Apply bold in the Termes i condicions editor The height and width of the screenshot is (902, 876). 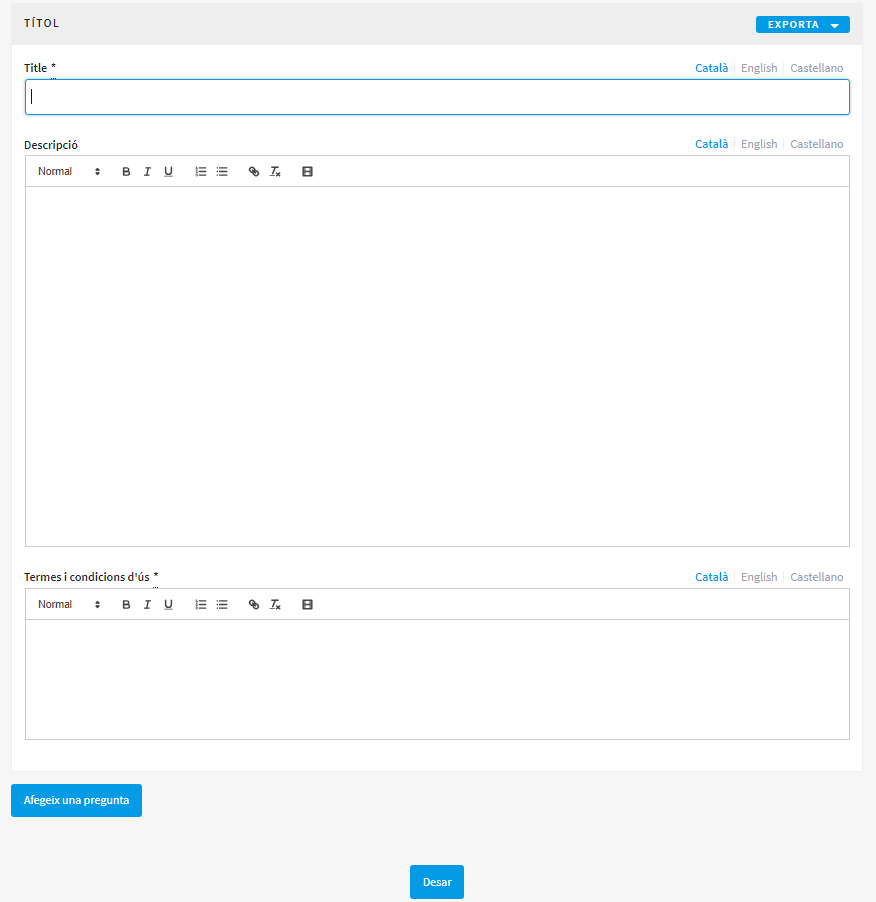pos(125,604)
